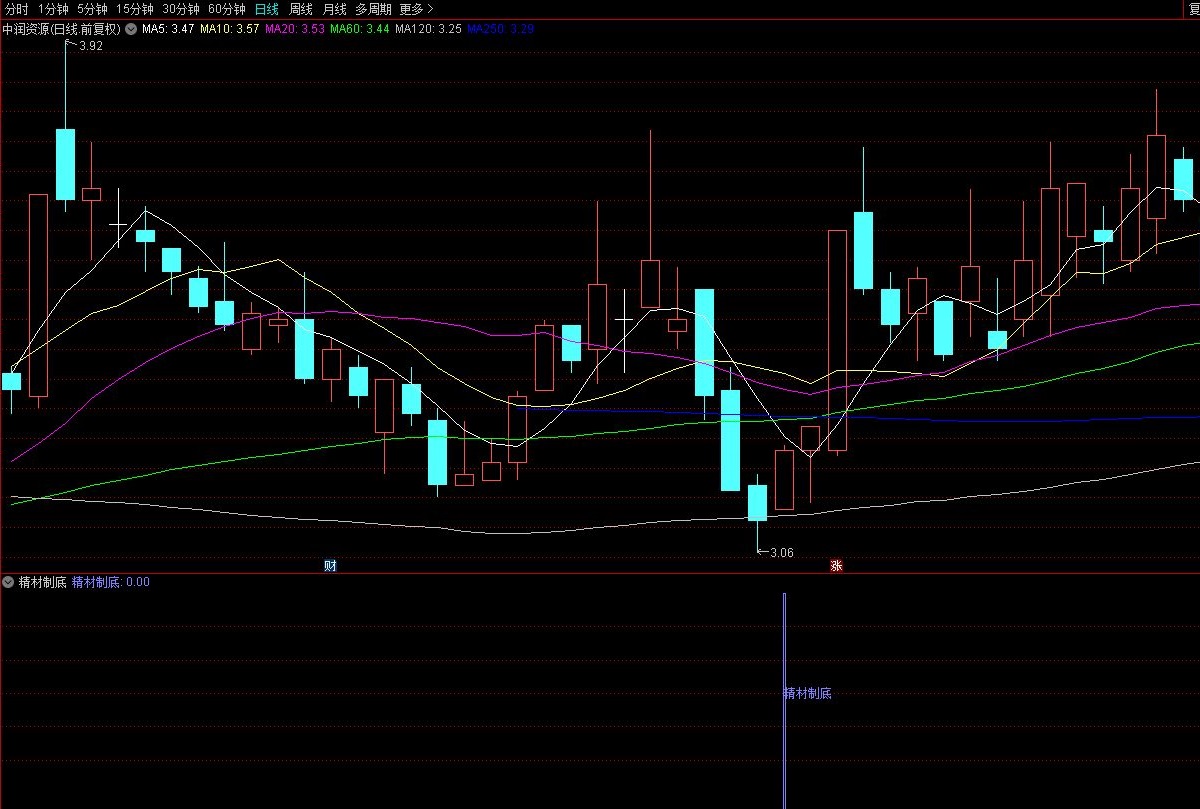Click the MA120: 3.25 indicator label
This screenshot has height=809, width=1200.
click(x=428, y=29)
